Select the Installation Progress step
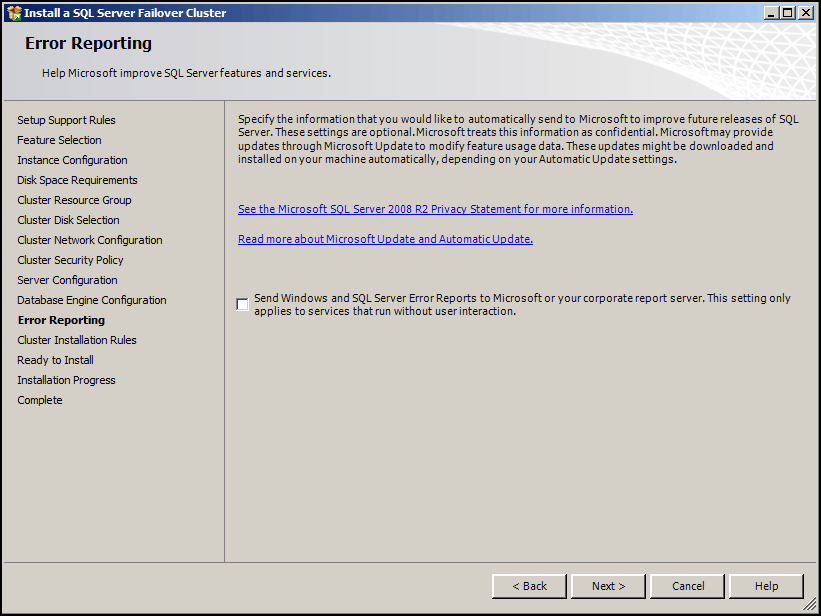821x616 pixels. click(x=66, y=380)
